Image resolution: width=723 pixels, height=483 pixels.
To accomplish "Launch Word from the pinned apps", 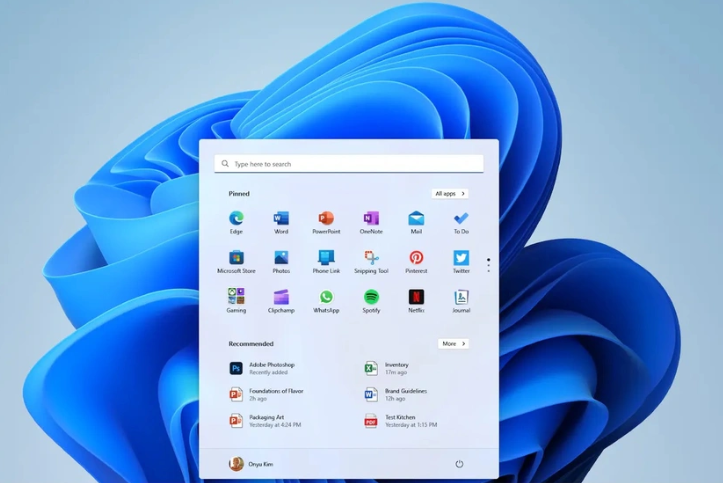I will point(281,219).
